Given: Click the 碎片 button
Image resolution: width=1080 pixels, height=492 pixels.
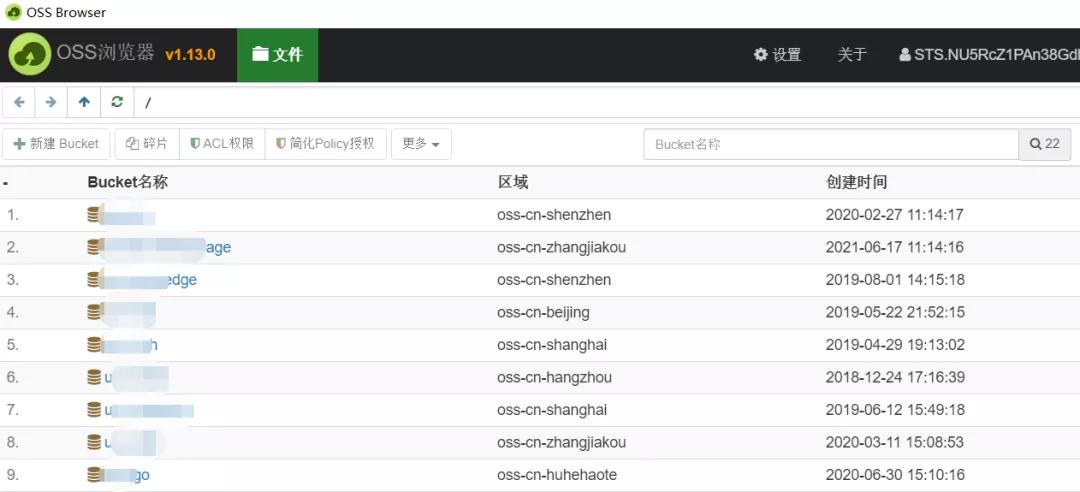Looking at the screenshot, I should (147, 143).
